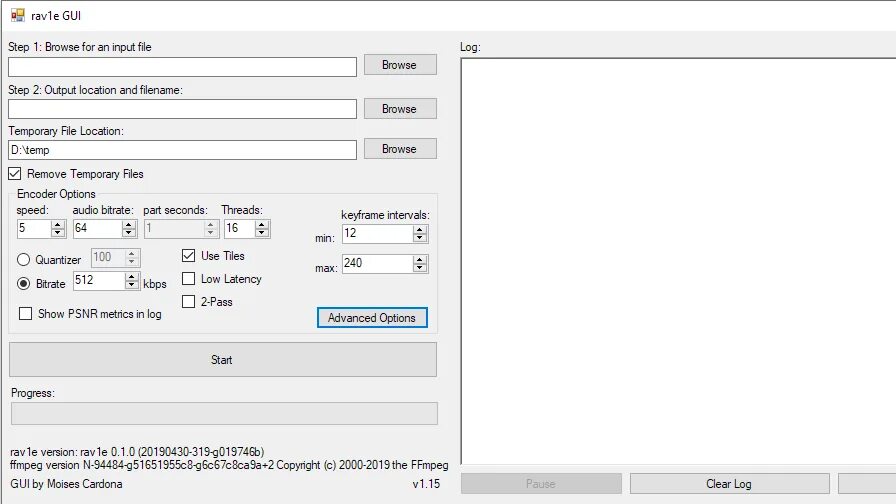This screenshot has height=504, width=896.
Task: Click the 'GUI by Moises Cardona' text
Action: [66, 484]
